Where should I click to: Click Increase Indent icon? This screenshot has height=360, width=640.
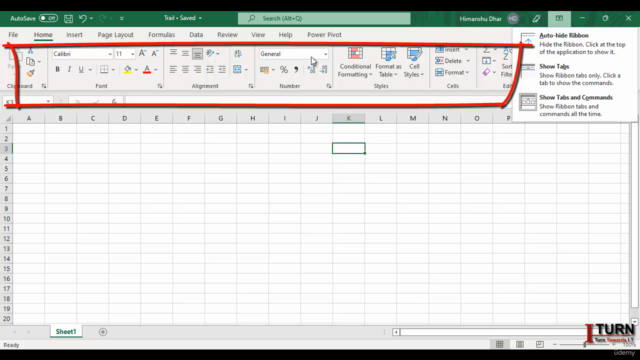[222, 70]
